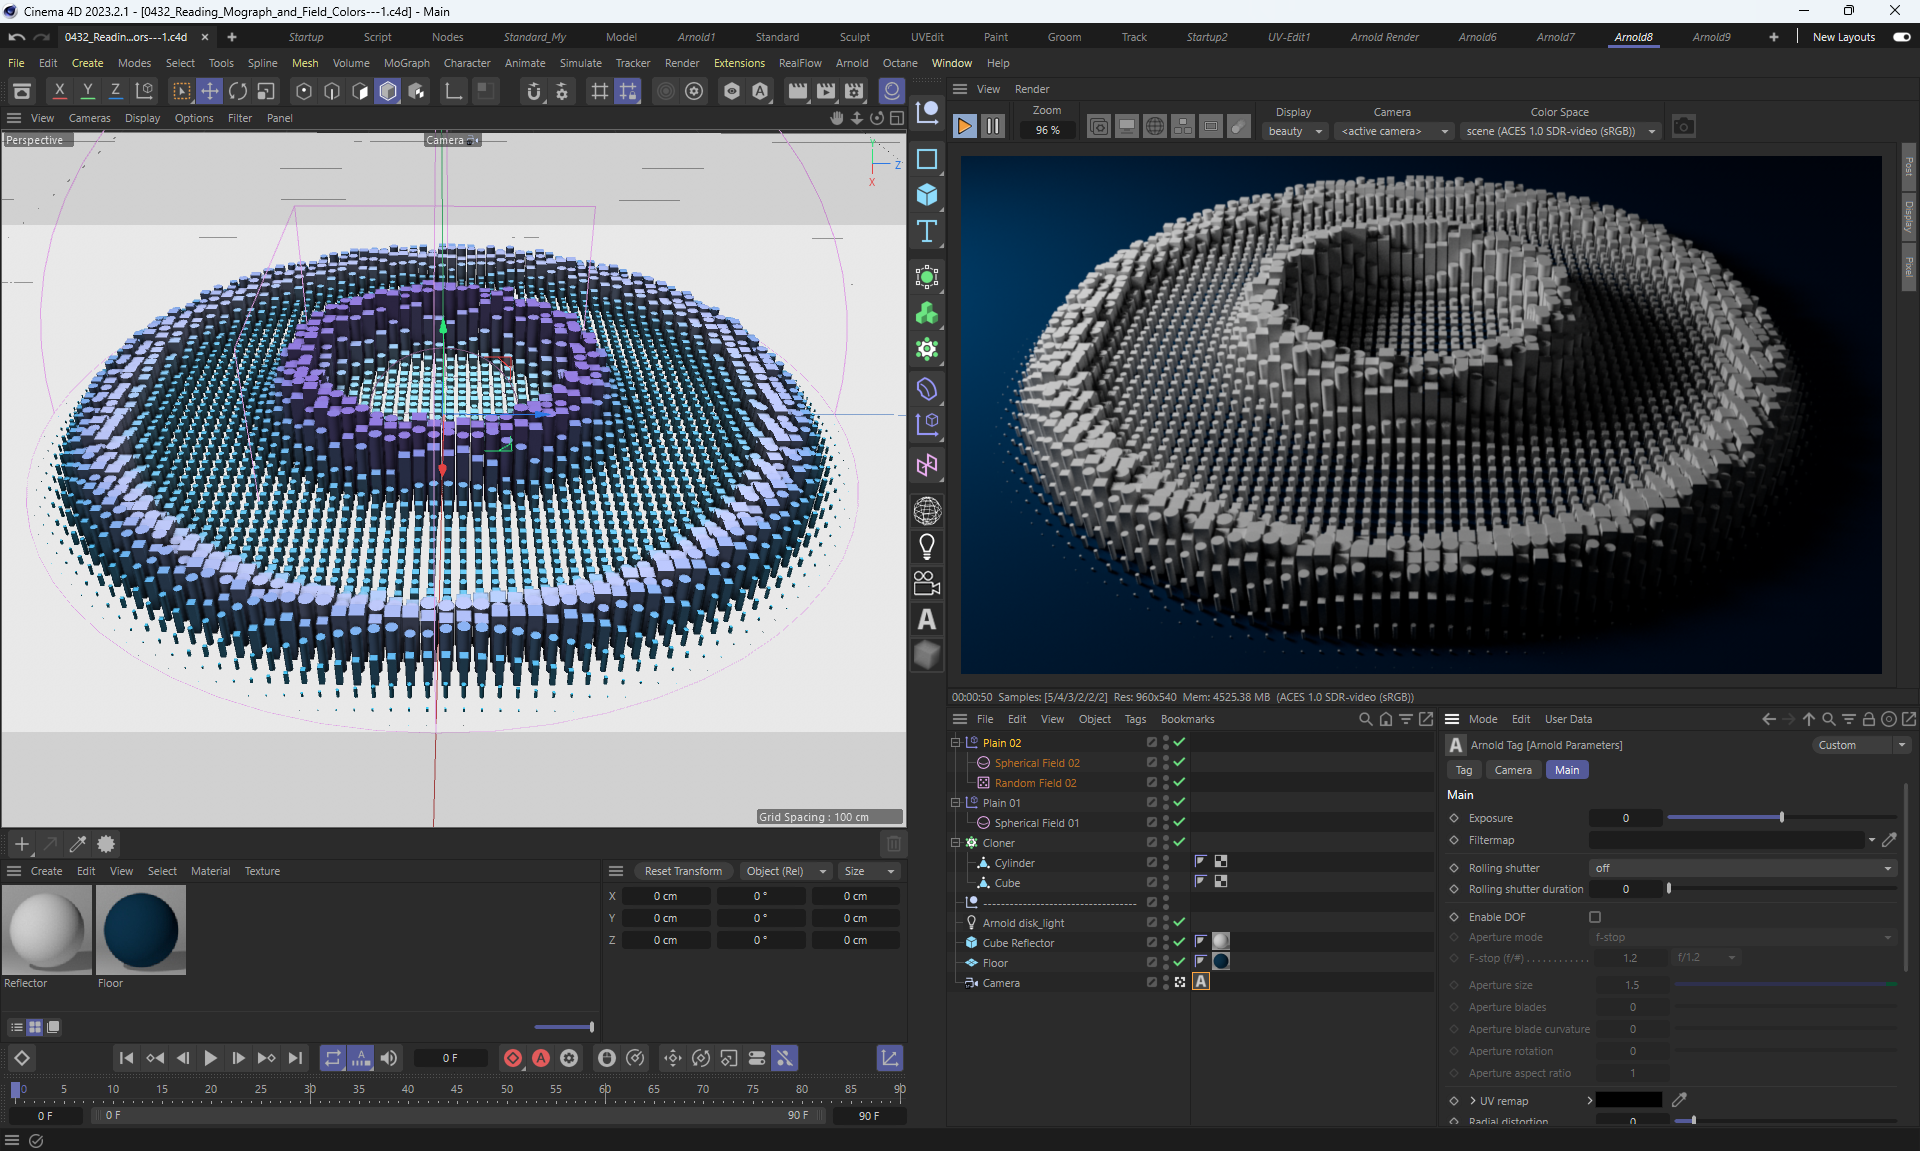Open the MoGraph menu

coord(406,63)
